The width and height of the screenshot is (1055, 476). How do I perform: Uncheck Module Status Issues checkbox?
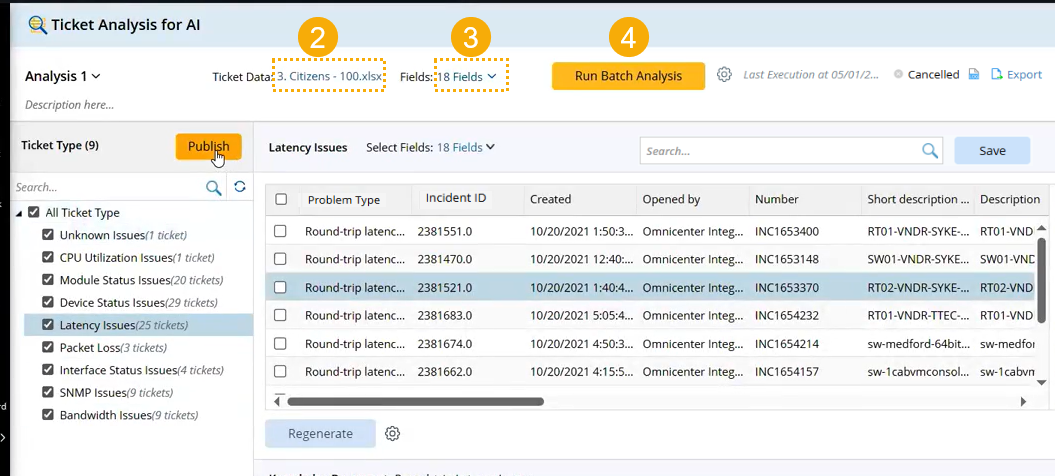pyautogui.click(x=48, y=279)
